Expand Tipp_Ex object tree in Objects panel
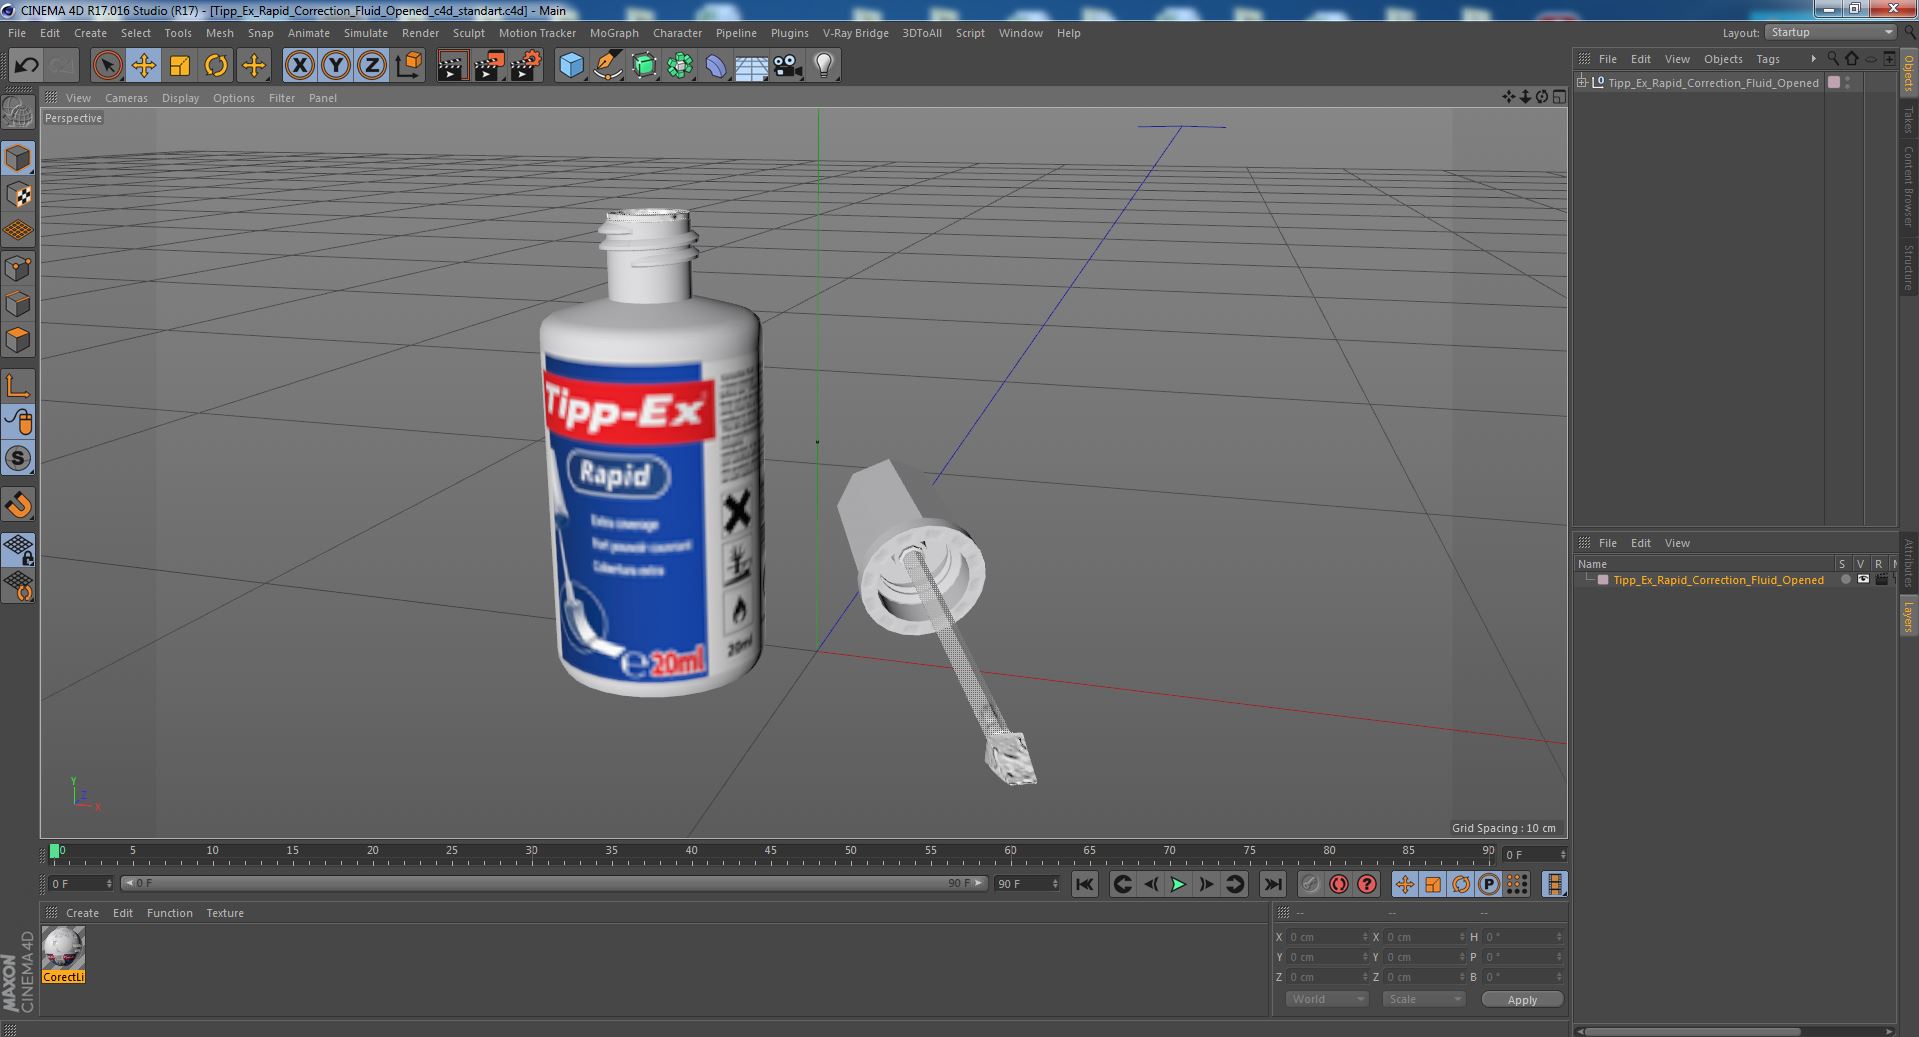Image resolution: width=1919 pixels, height=1037 pixels. pyautogui.click(x=1582, y=83)
